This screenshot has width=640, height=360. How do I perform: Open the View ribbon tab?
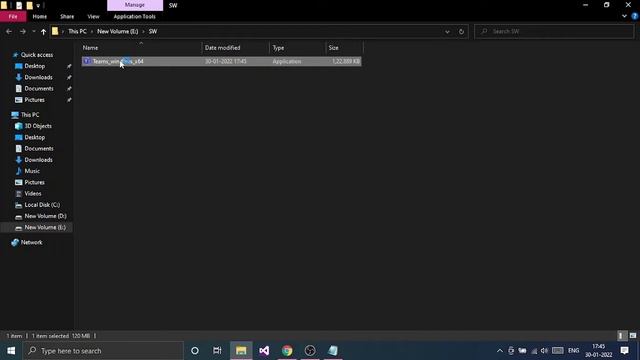(x=93, y=16)
